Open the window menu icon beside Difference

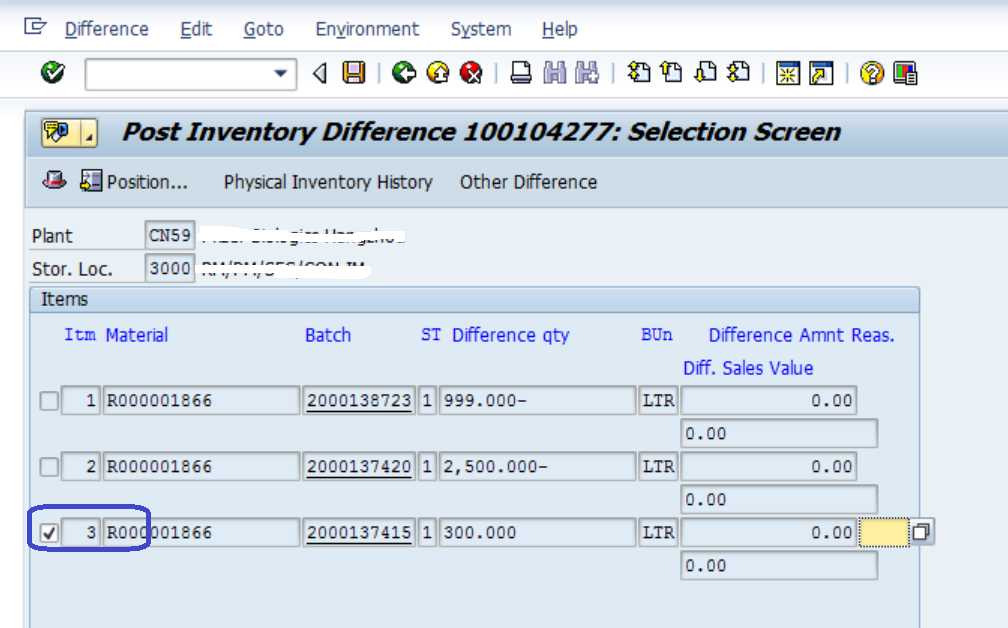click(x=35, y=27)
